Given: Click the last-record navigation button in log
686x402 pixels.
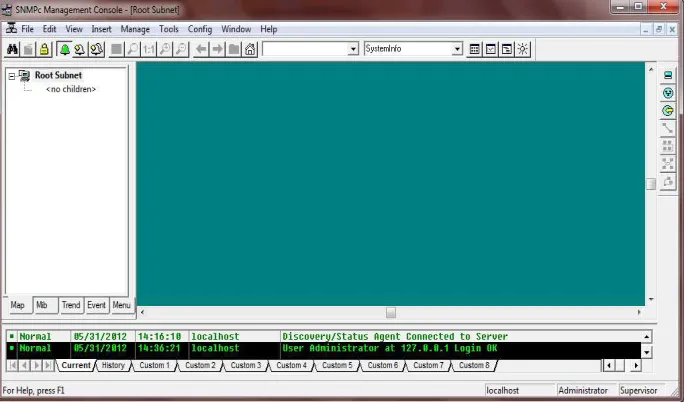Looking at the screenshot, I should pos(48,365).
